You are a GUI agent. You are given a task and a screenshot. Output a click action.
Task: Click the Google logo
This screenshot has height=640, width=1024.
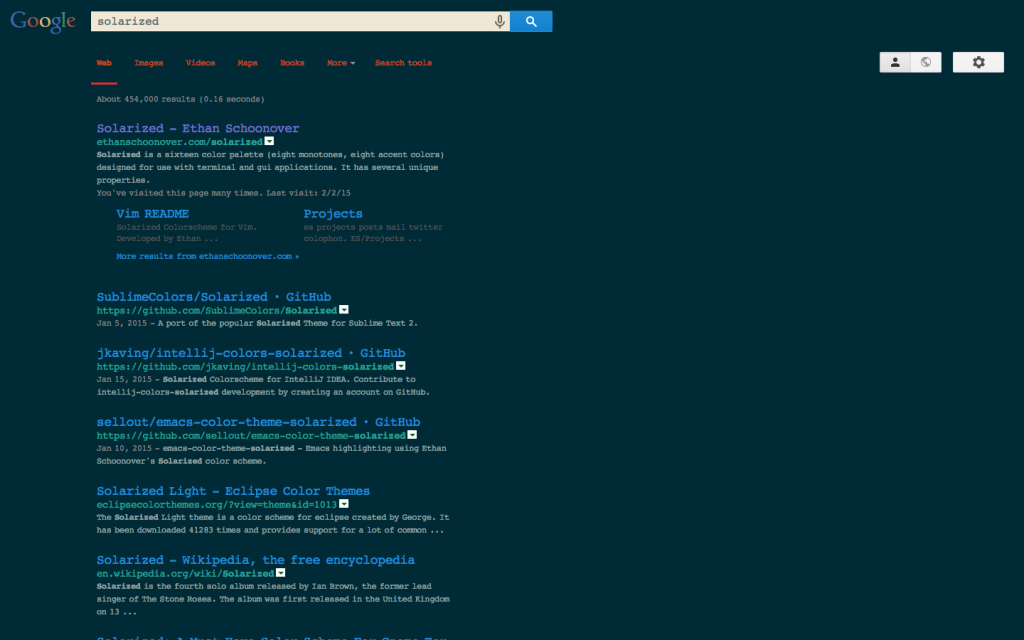43,22
